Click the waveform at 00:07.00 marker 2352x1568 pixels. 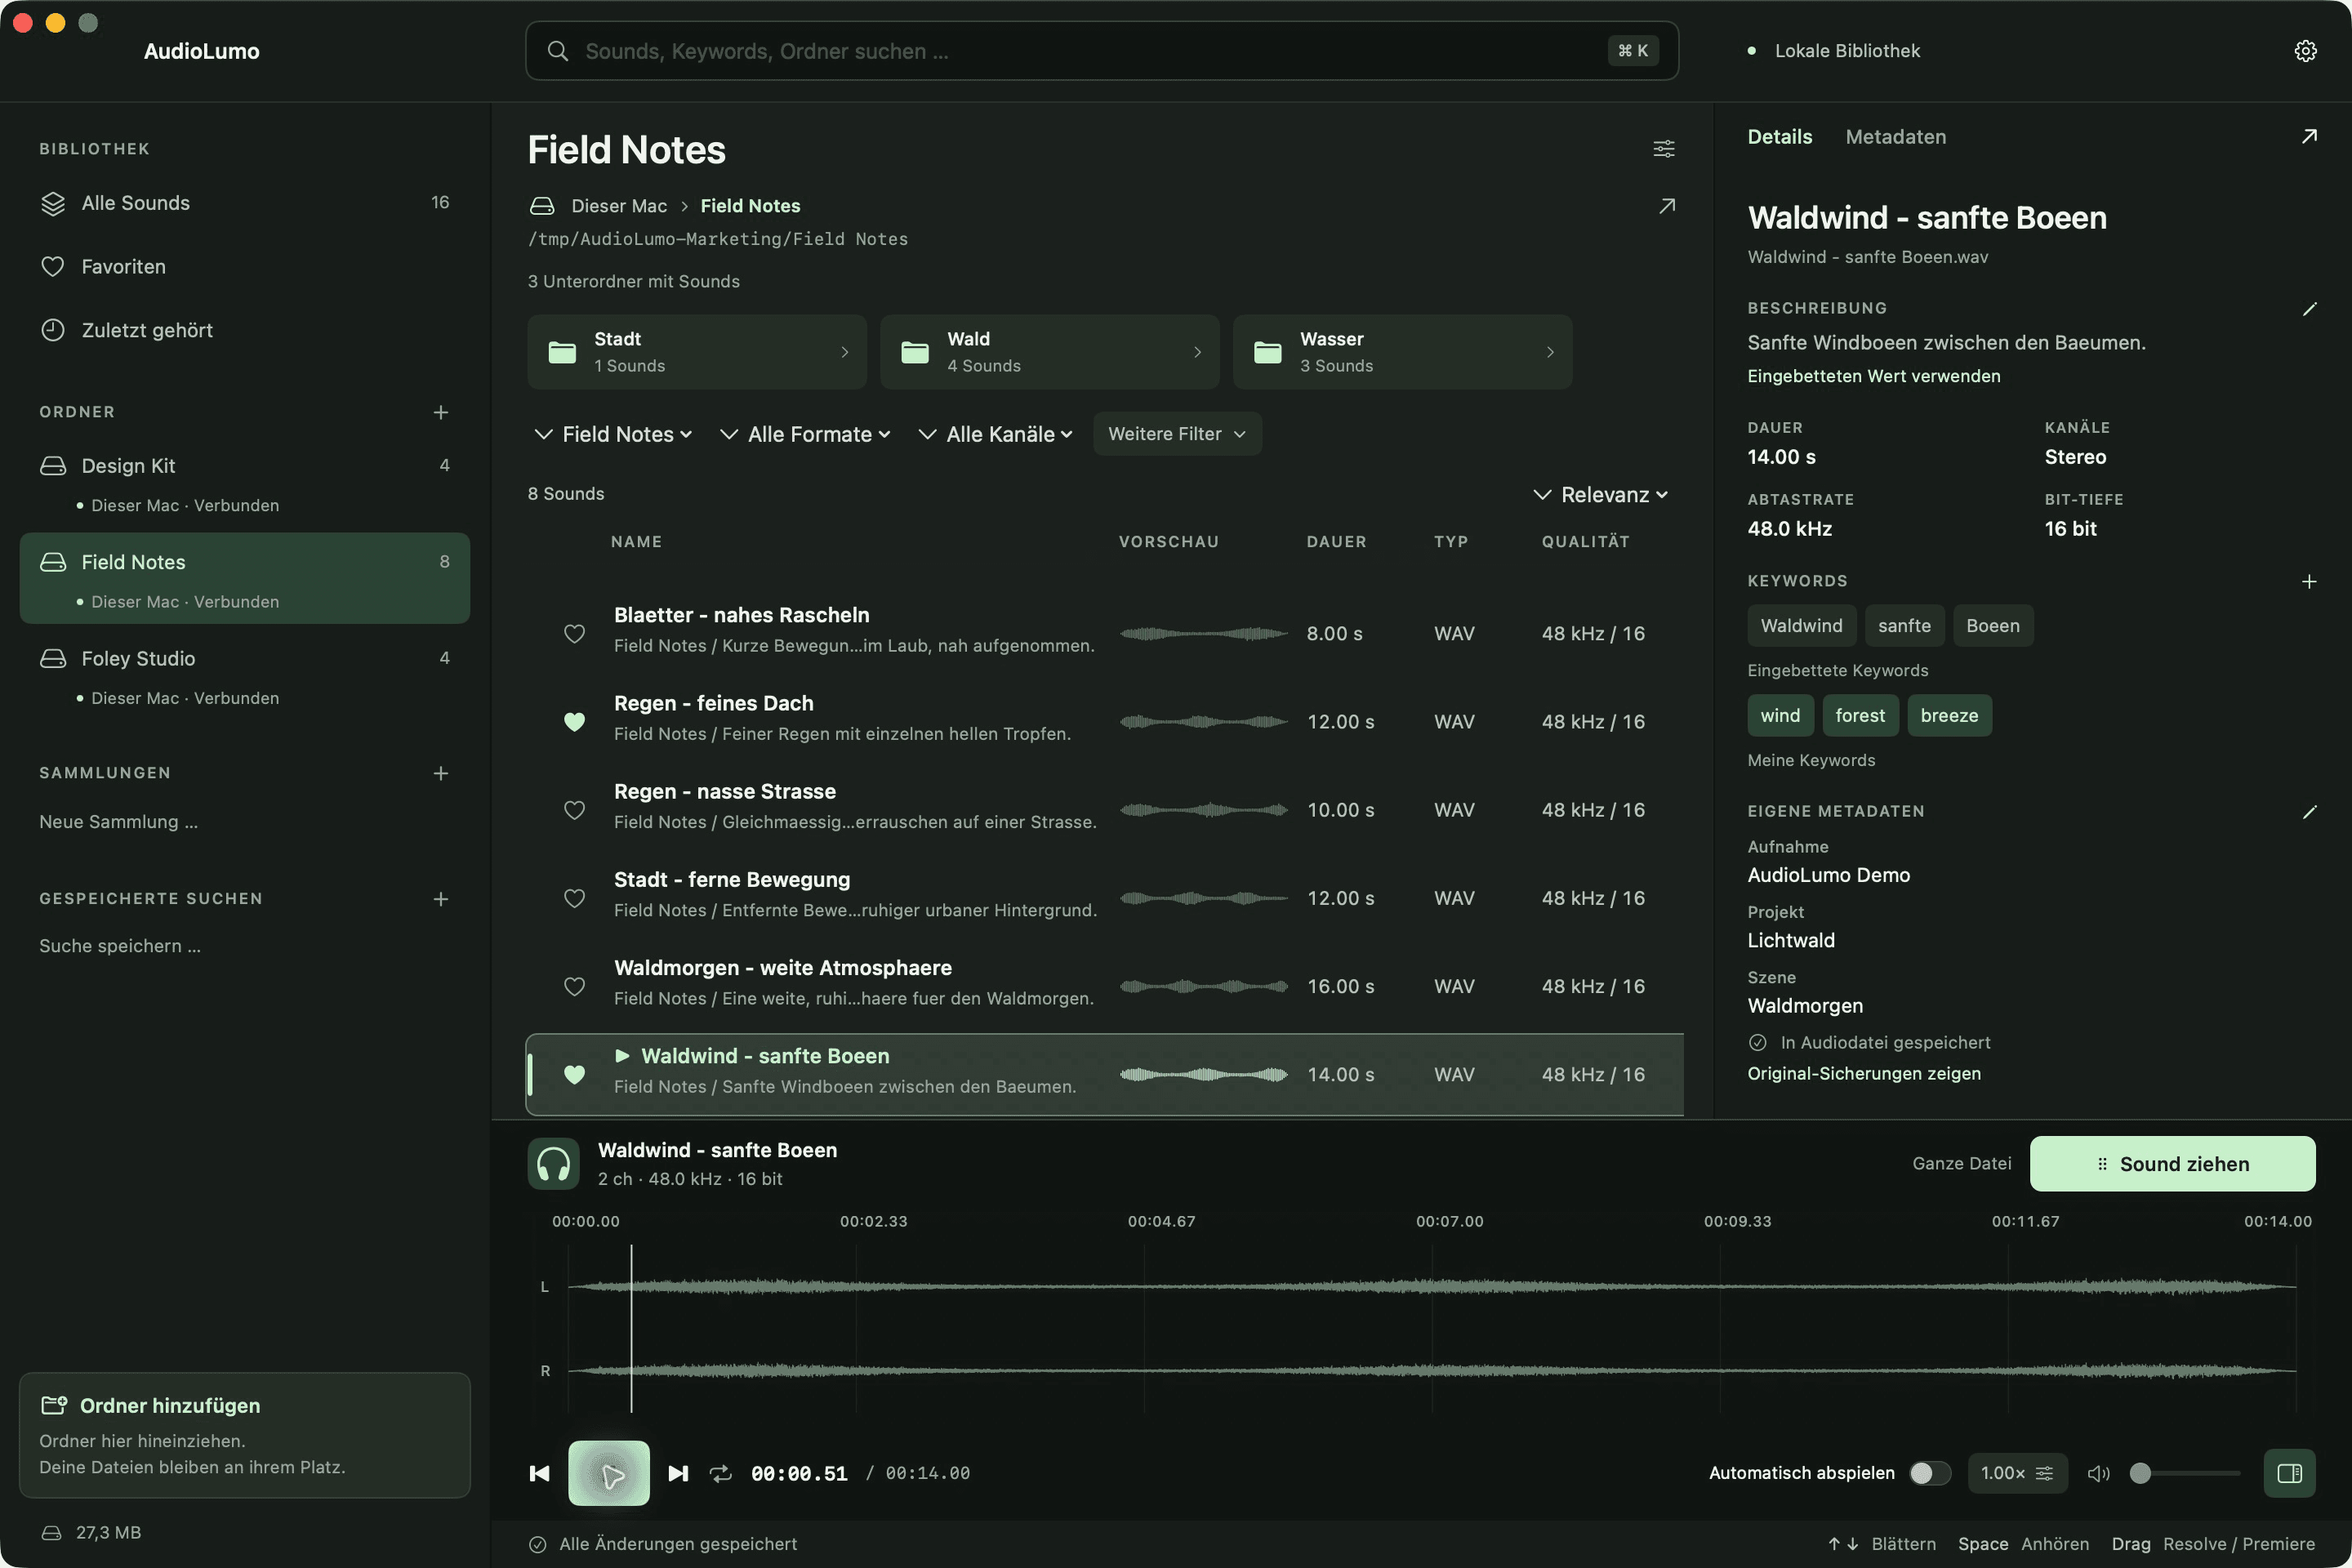click(x=1431, y=1329)
